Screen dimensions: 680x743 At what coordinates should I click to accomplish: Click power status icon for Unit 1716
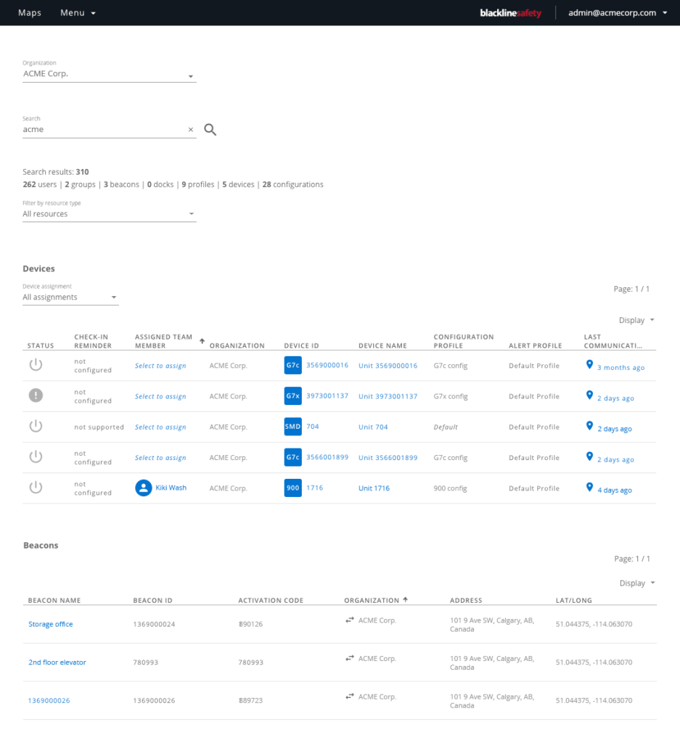click(36, 487)
